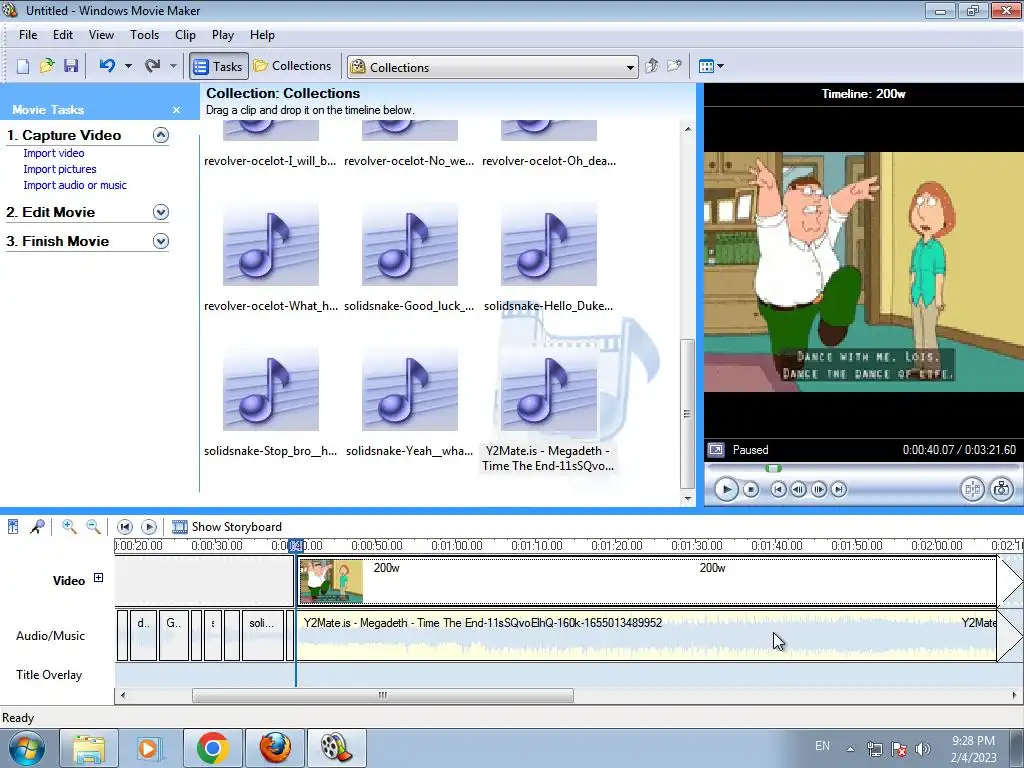The image size is (1024, 768).
Task: Step to the next frame
Action: pyautogui.click(x=819, y=489)
